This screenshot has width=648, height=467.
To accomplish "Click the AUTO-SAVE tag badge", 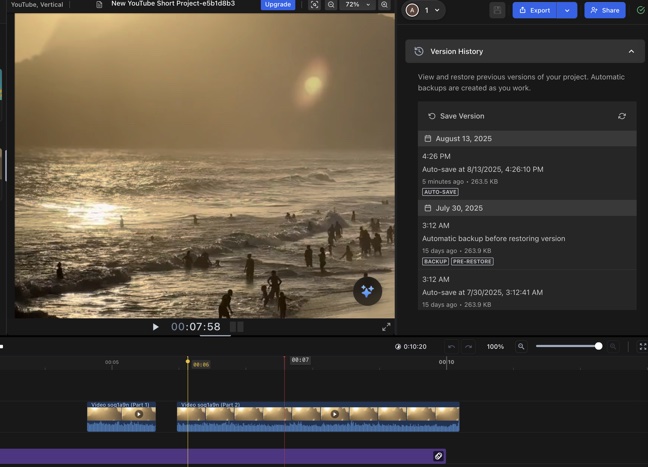I will click(440, 192).
